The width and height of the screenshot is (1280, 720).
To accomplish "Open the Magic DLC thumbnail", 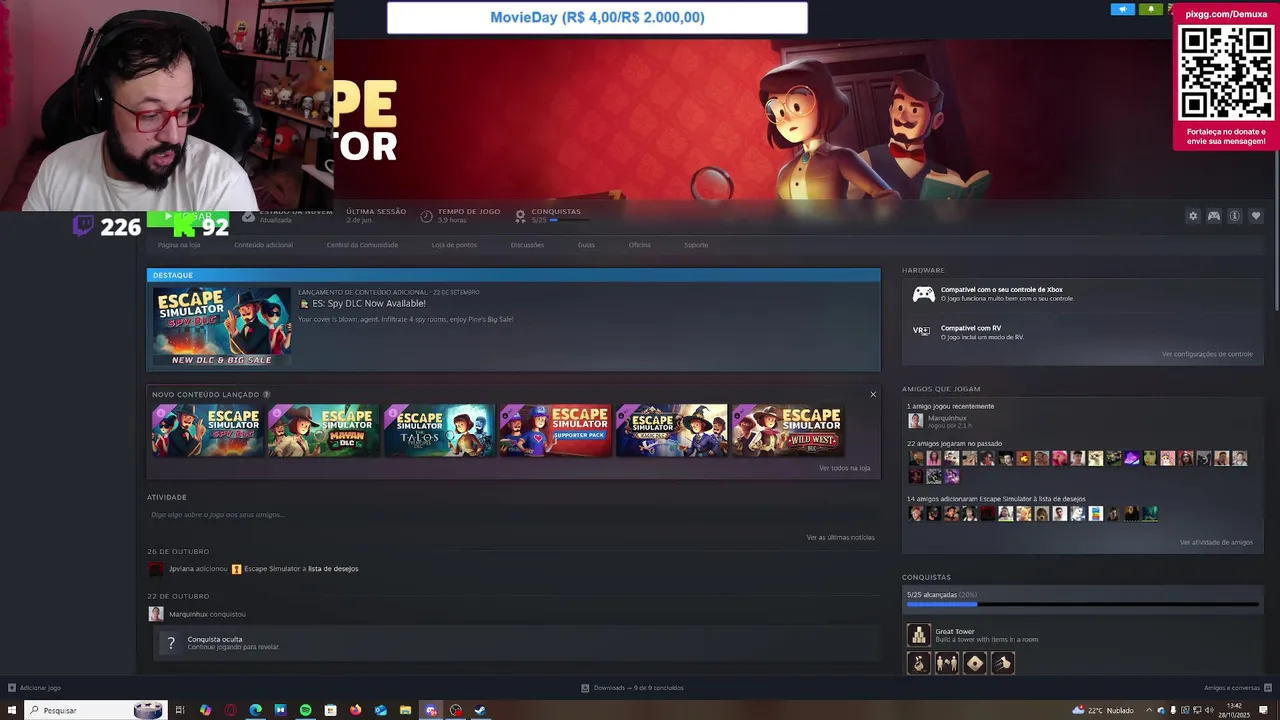I will (671, 430).
